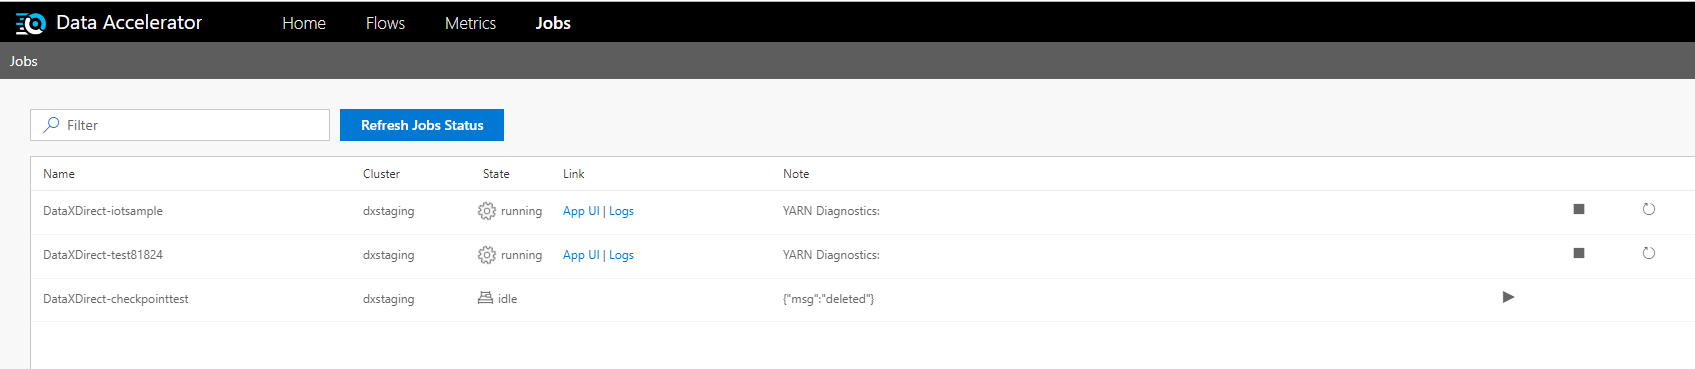1695x369 pixels.
Task: Start the DataXDirect-checkpointtest job
Action: point(1508,297)
